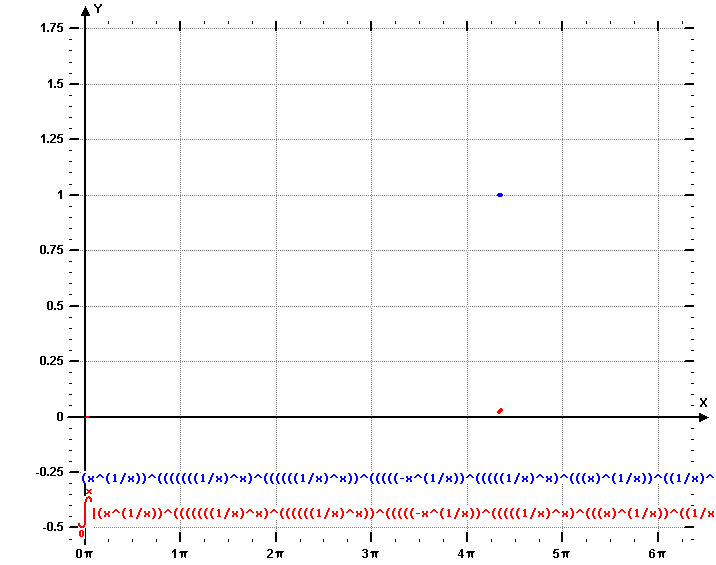Click the red integral symbol

87,512
